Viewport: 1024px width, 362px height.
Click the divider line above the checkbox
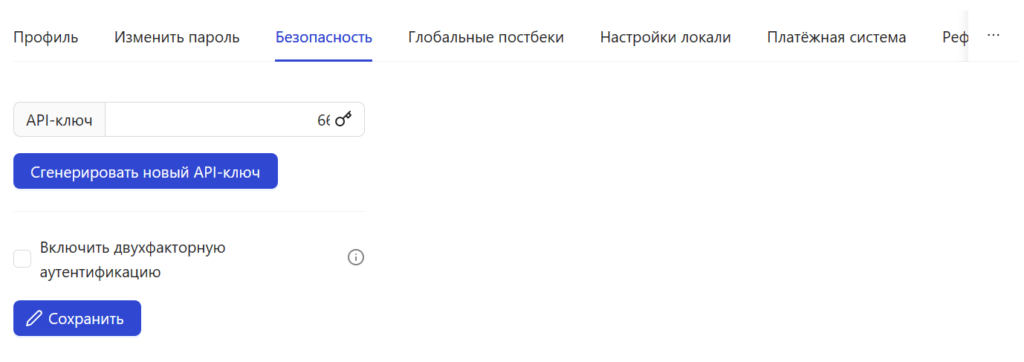189,211
